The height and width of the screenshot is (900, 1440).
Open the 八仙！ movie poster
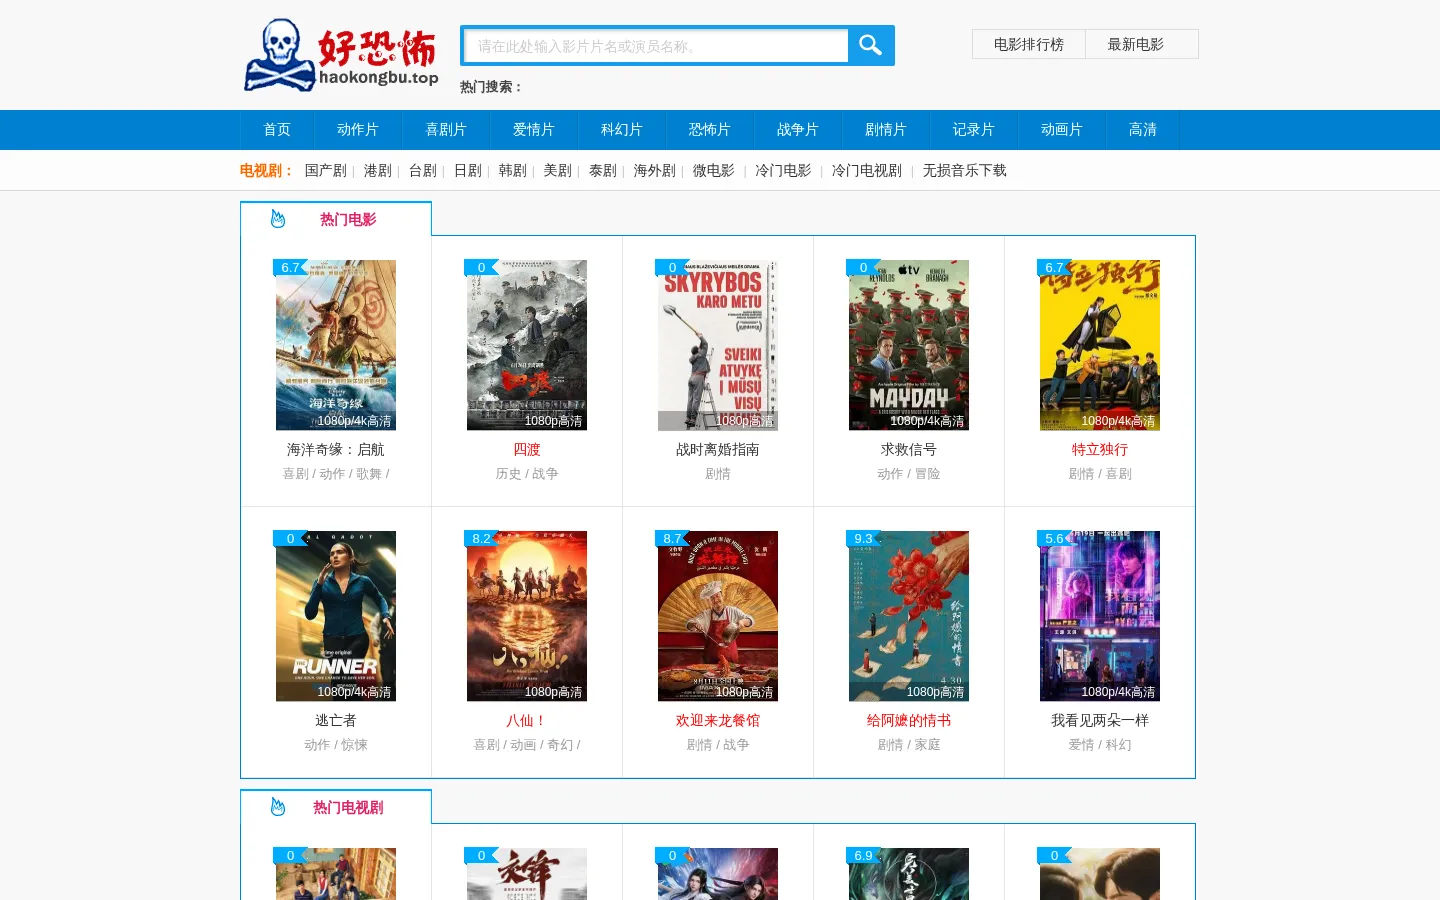(x=527, y=616)
